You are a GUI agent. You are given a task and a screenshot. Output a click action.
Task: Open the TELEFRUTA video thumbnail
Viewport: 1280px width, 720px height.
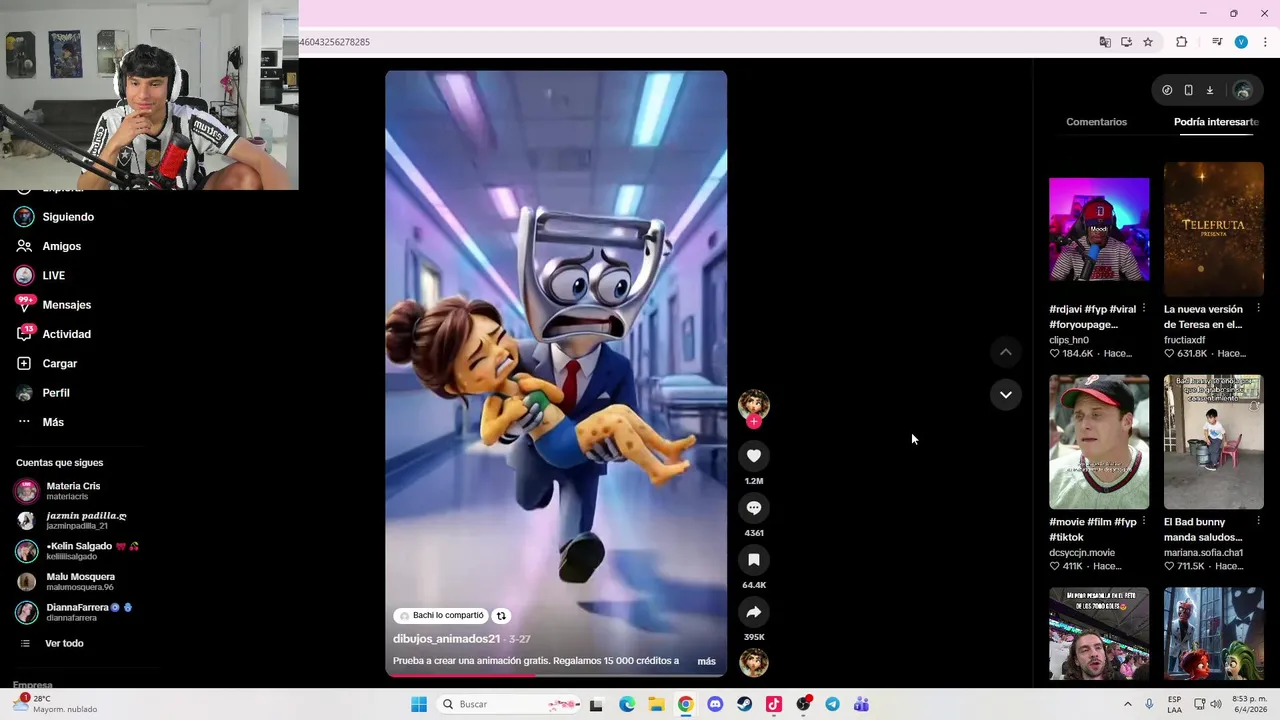tap(1213, 230)
